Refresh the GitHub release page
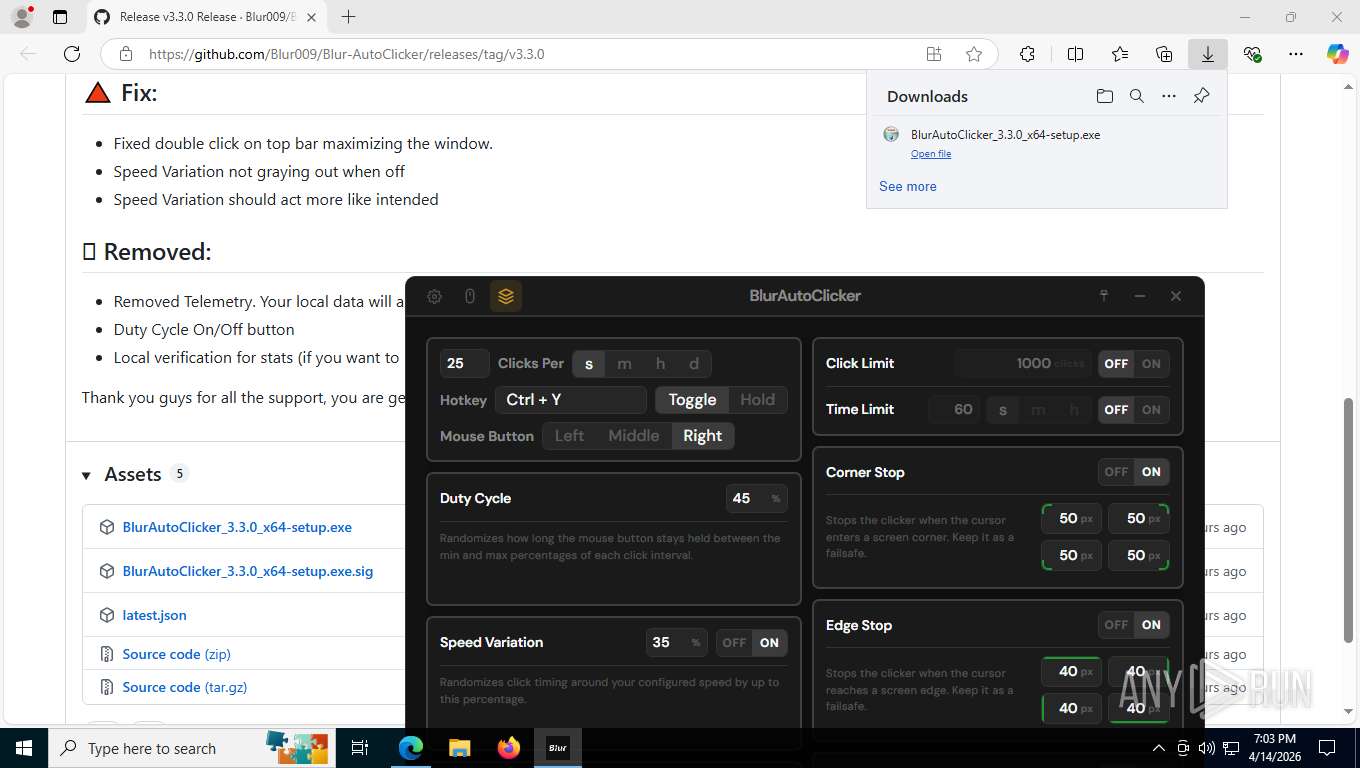The height and width of the screenshot is (768, 1360). [x=71, y=54]
